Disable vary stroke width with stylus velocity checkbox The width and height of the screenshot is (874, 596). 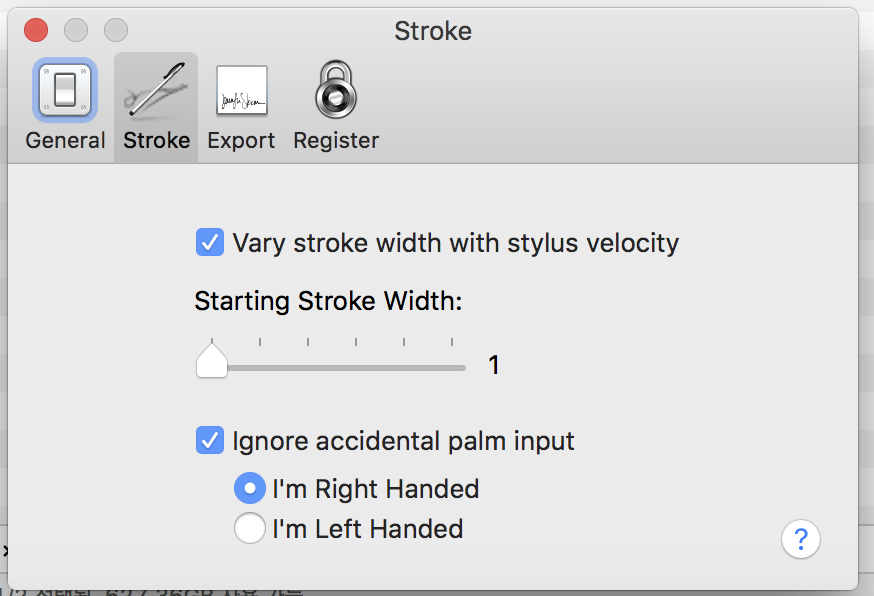pyautogui.click(x=210, y=242)
